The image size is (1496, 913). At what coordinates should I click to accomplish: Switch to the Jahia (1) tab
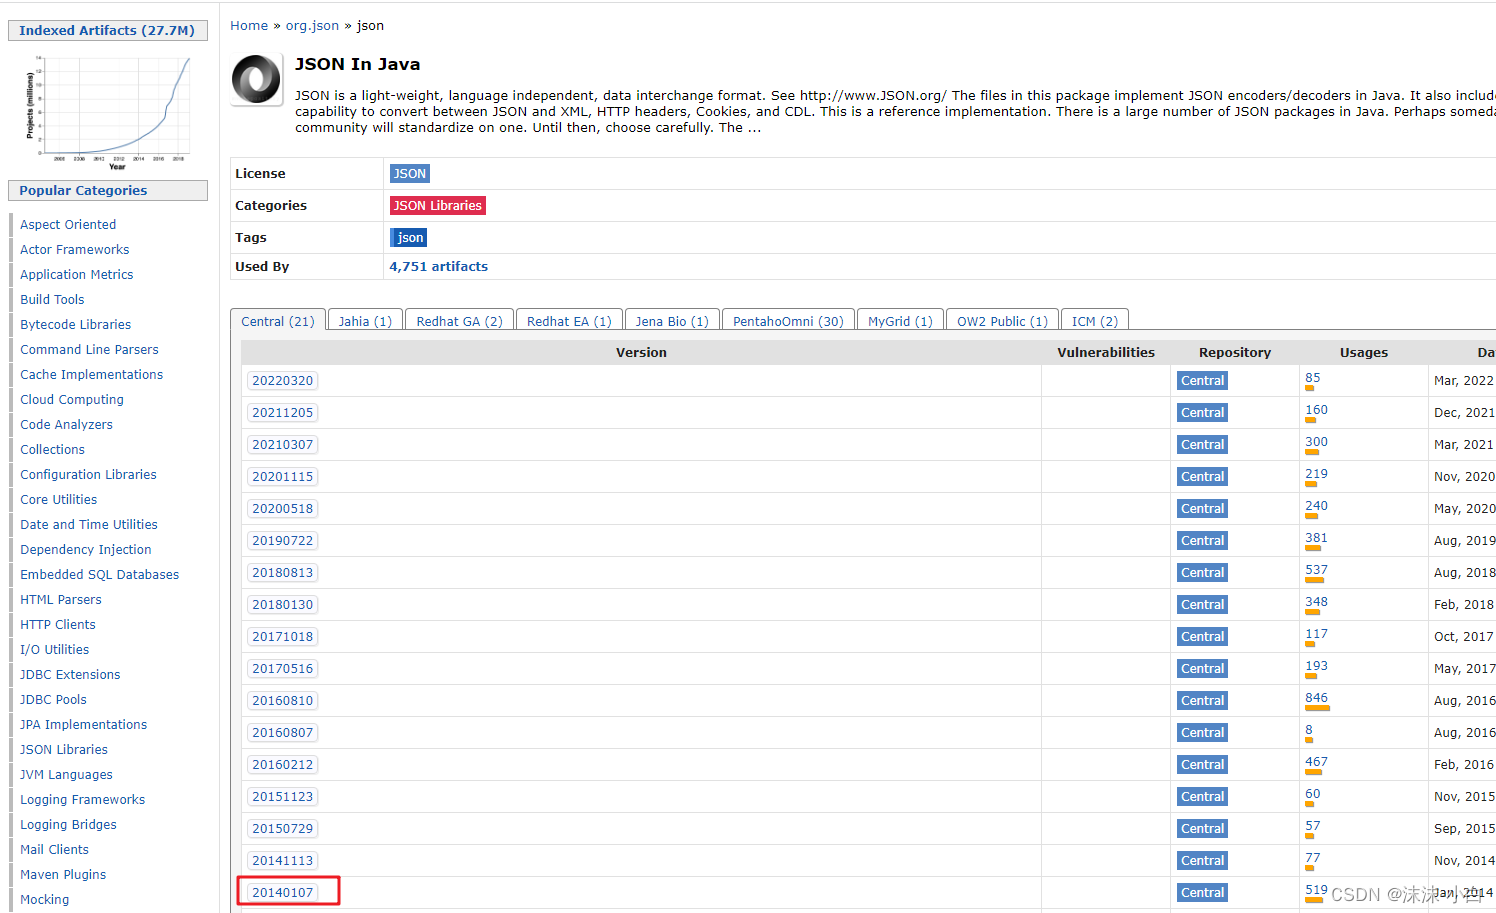(365, 321)
